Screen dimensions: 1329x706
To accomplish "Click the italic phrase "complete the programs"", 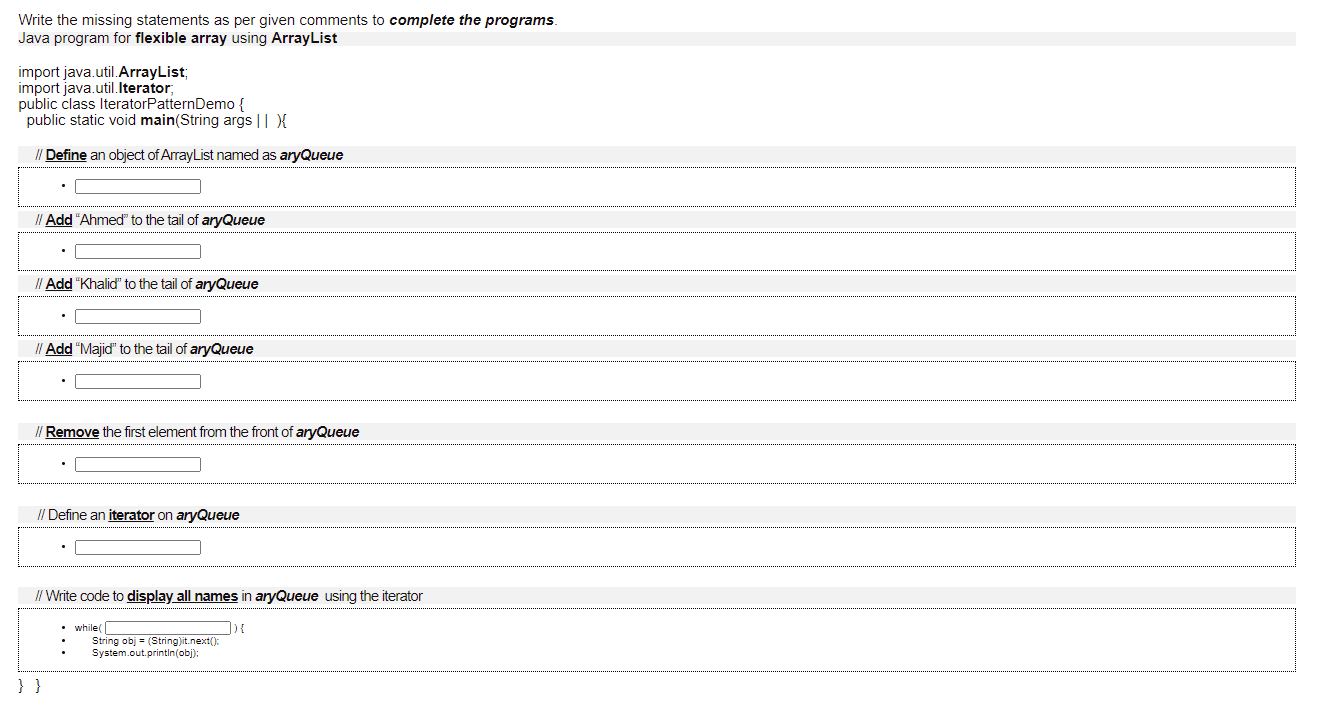I will coord(471,19).
